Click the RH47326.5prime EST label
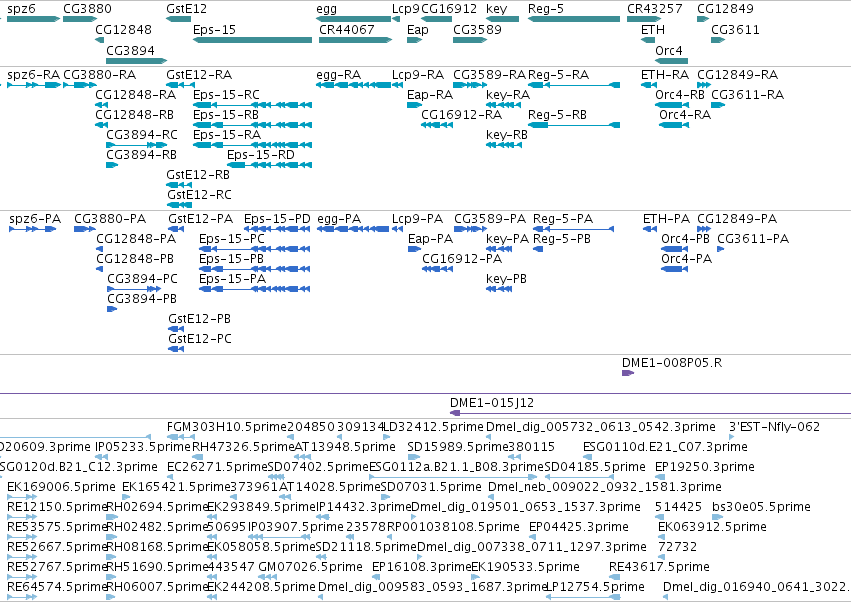 click(x=243, y=447)
